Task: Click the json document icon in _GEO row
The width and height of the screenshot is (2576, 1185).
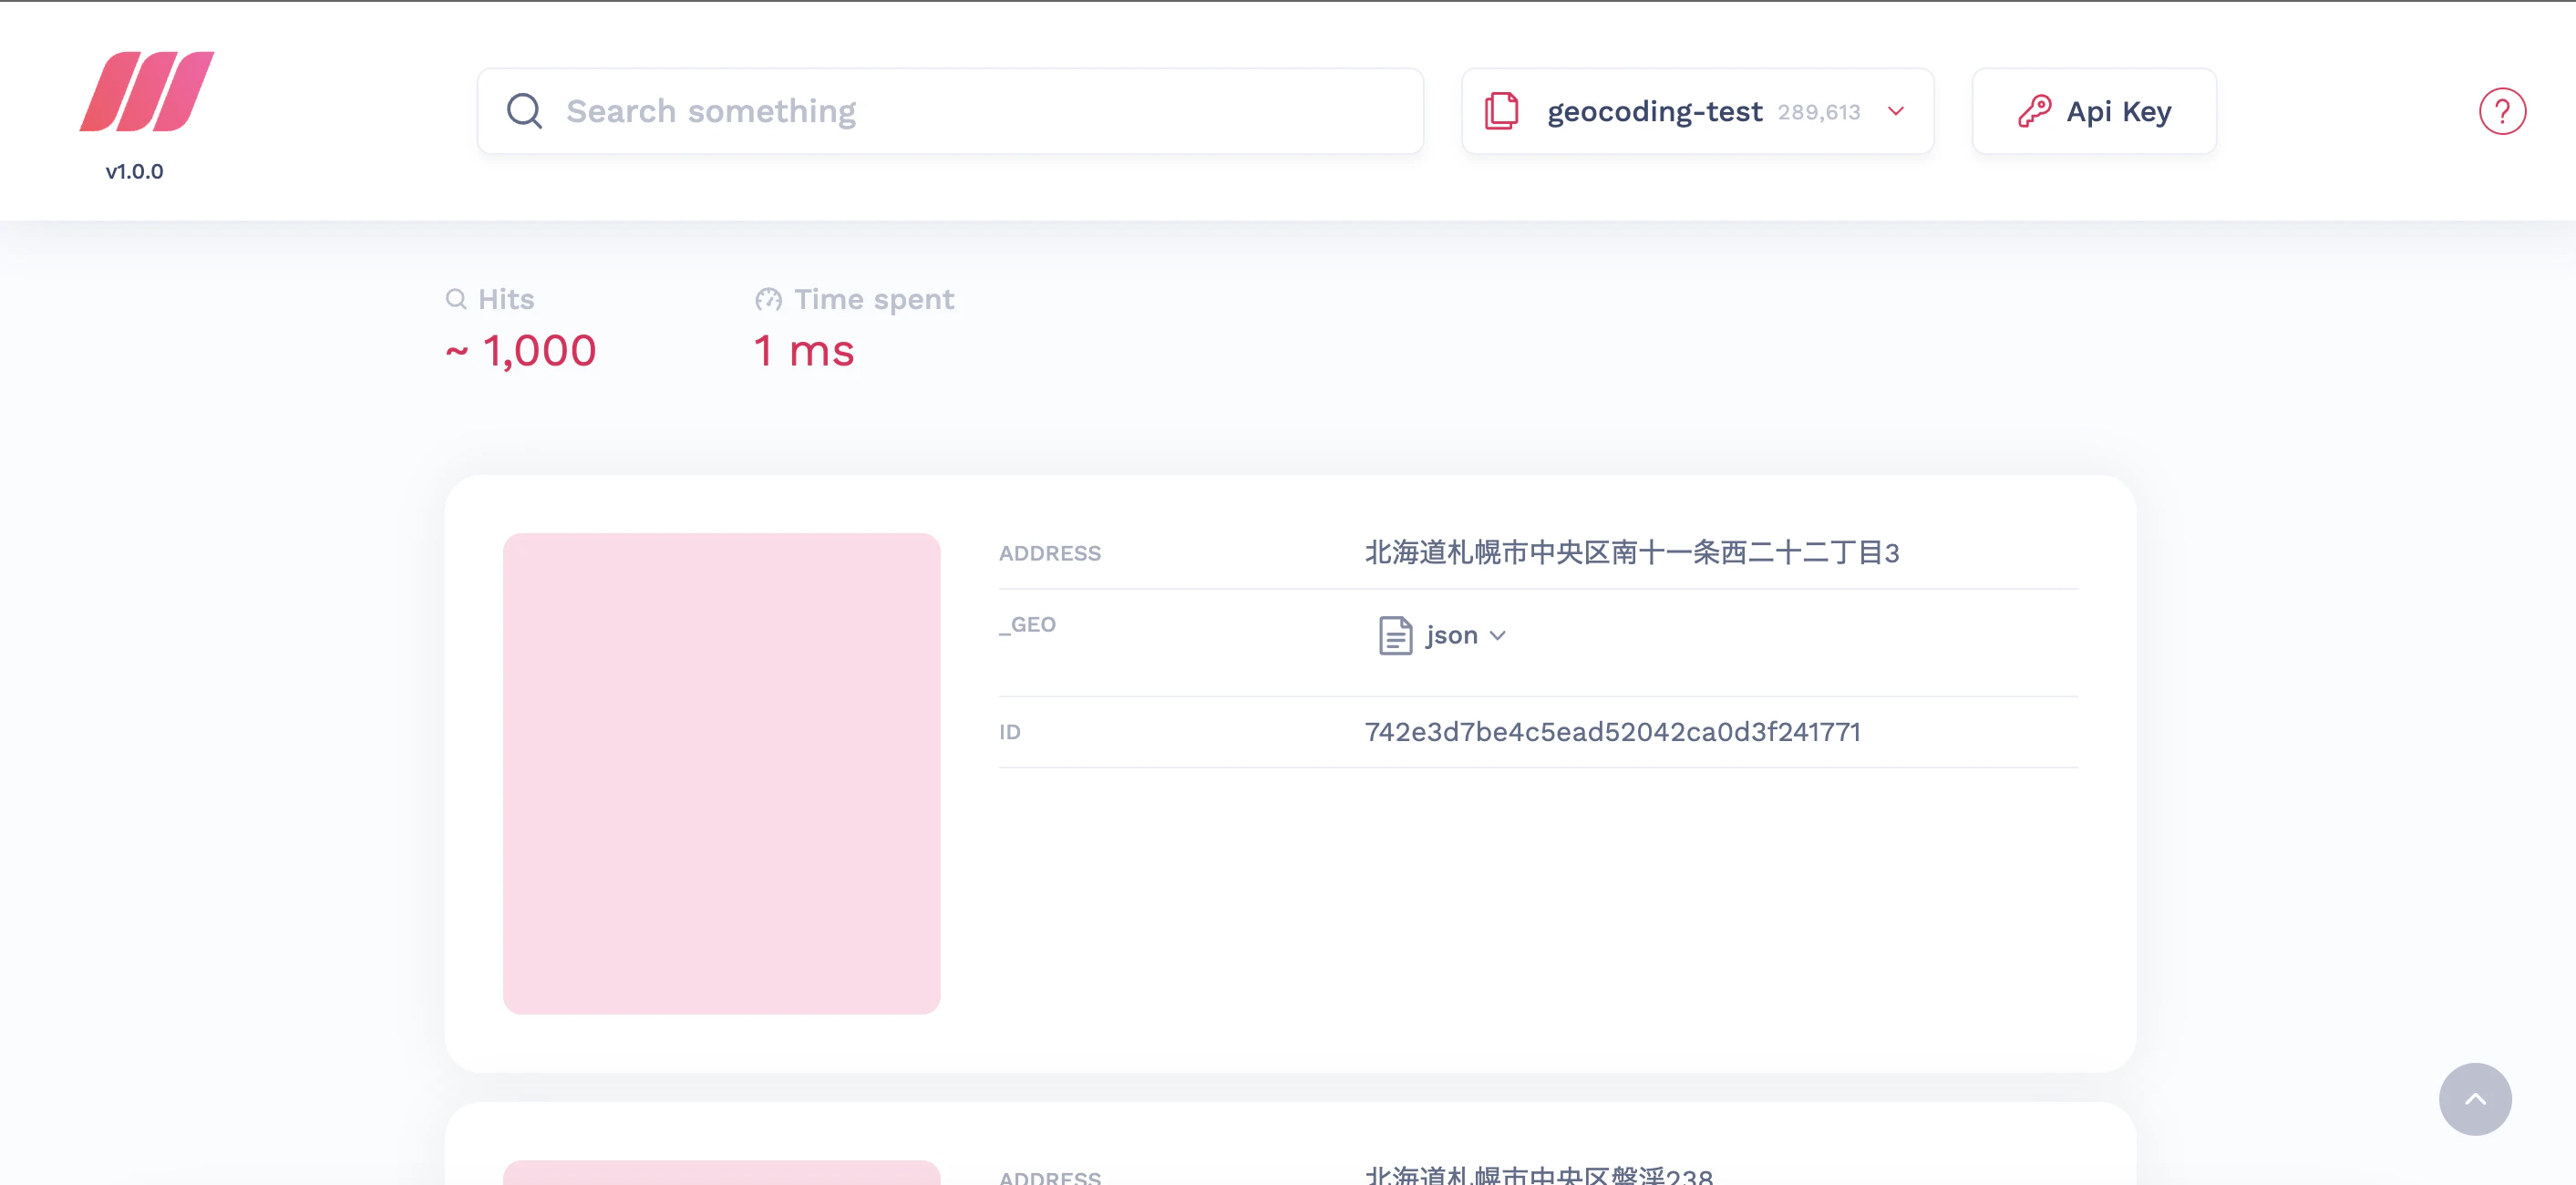Action: click(1395, 635)
